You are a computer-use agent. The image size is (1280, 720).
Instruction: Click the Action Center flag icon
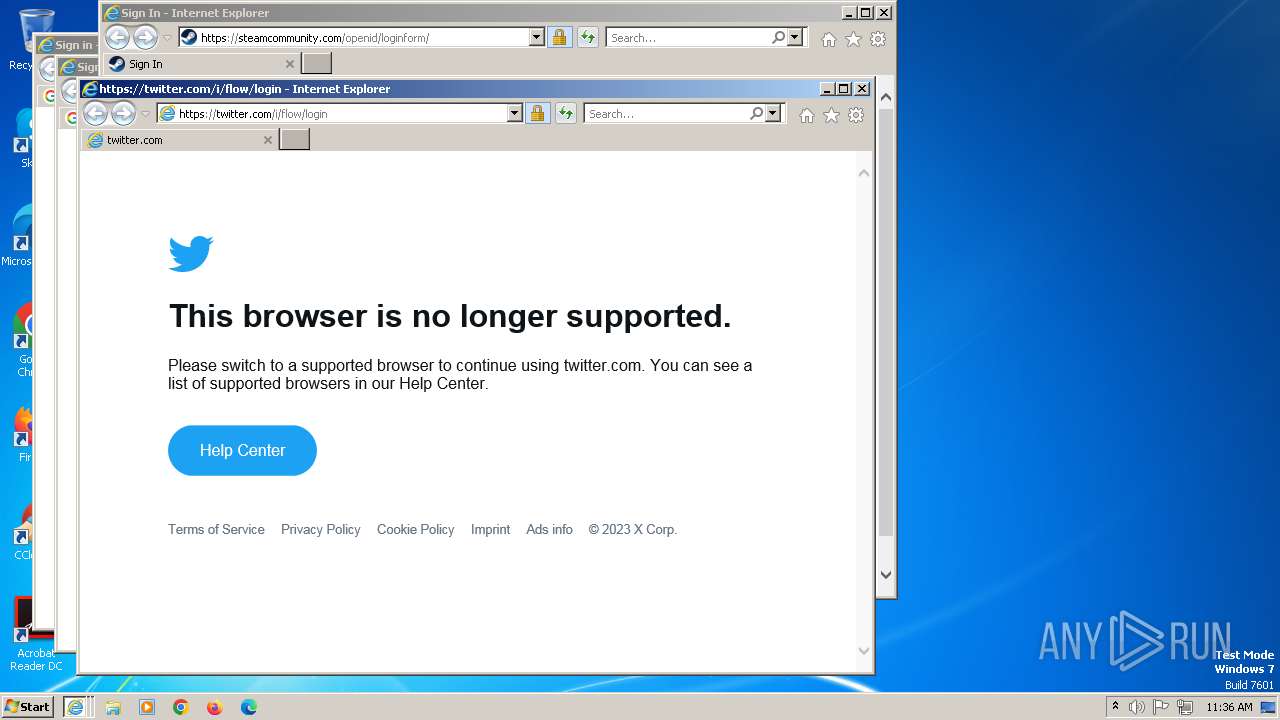pos(1161,707)
